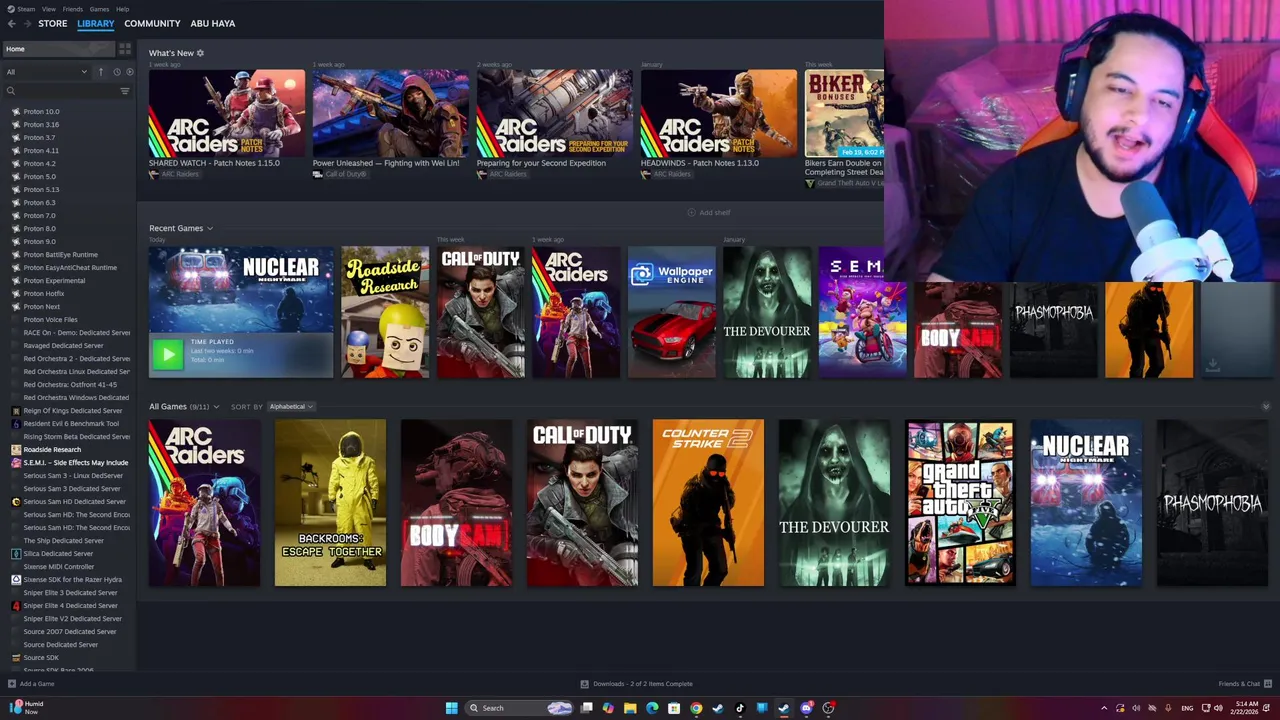Show hidden system tray icons chevron
Viewport: 1280px width, 720px height.
point(1104,708)
